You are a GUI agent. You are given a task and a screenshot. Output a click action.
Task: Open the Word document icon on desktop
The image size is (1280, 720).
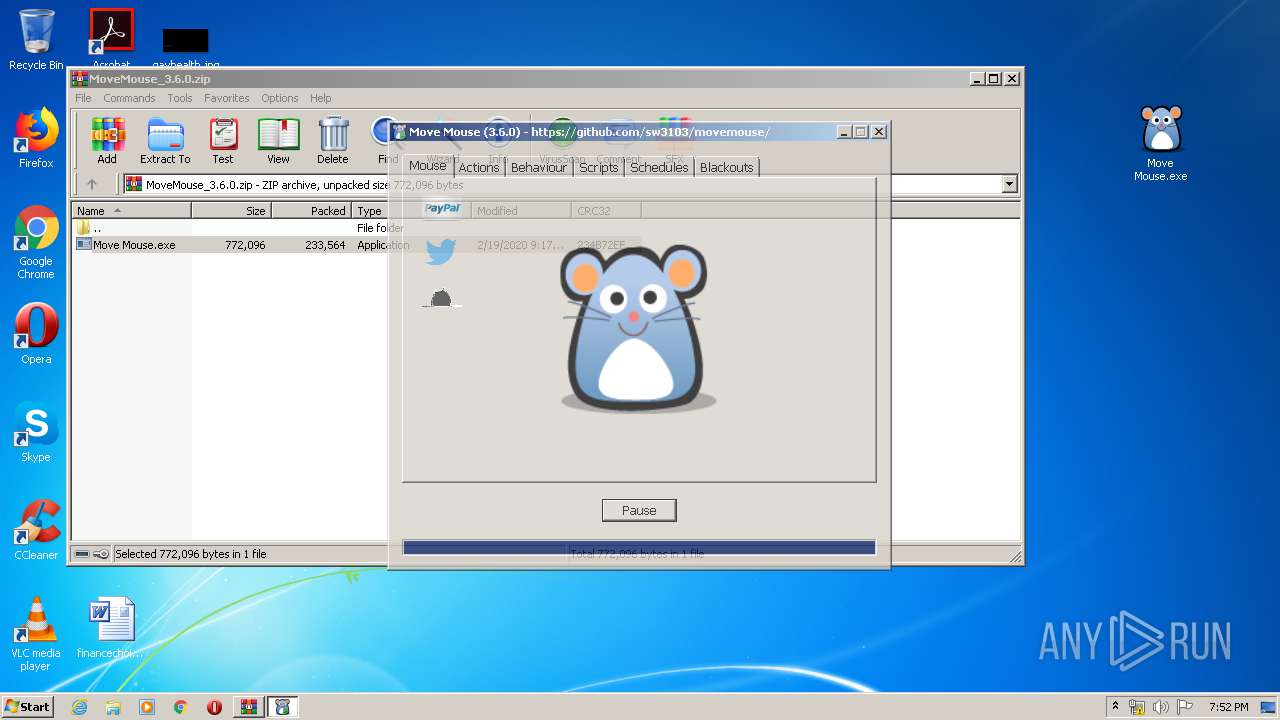click(110, 628)
